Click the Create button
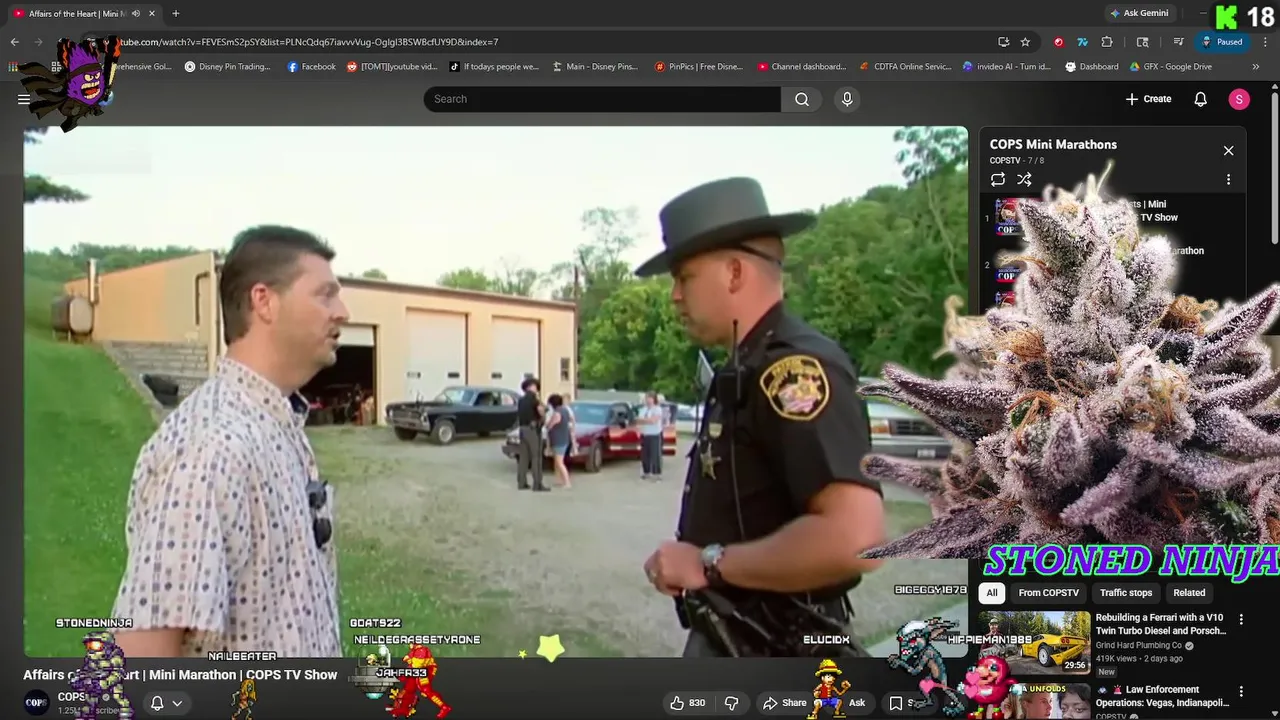Viewport: 1280px width, 720px height. click(1148, 99)
